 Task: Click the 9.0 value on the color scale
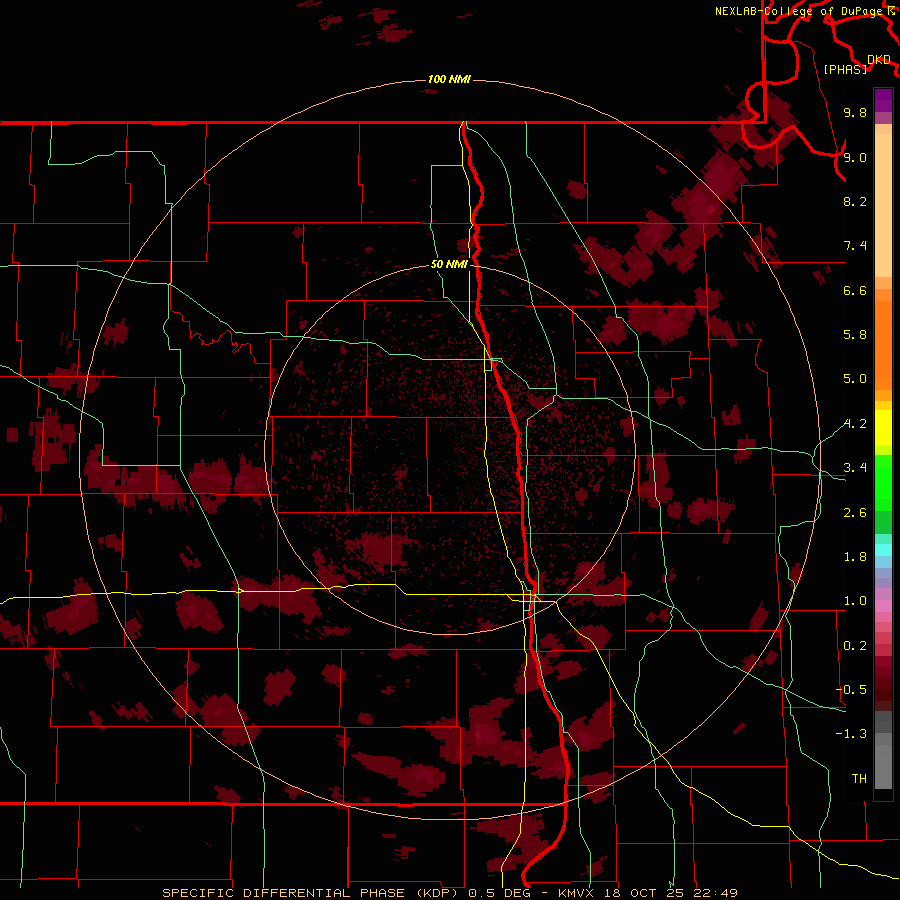(x=855, y=157)
